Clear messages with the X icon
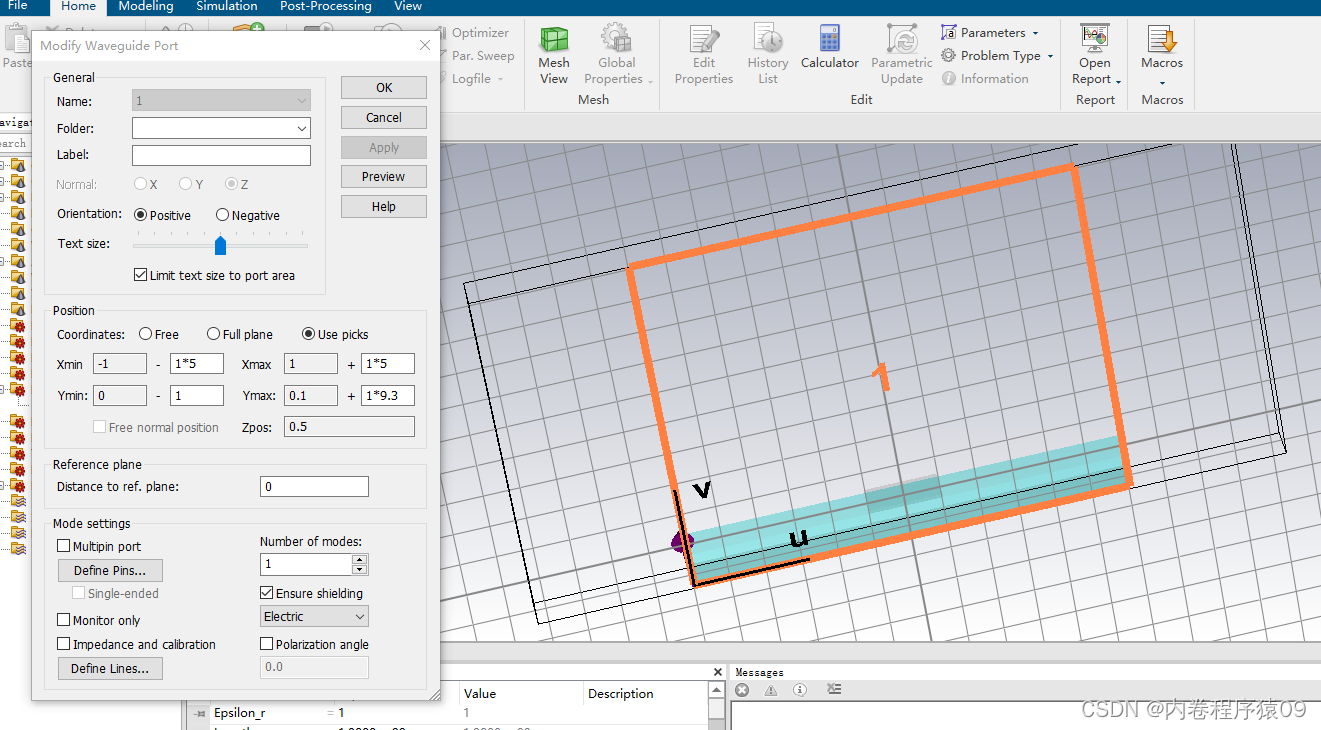This screenshot has width=1321, height=730. [742, 690]
